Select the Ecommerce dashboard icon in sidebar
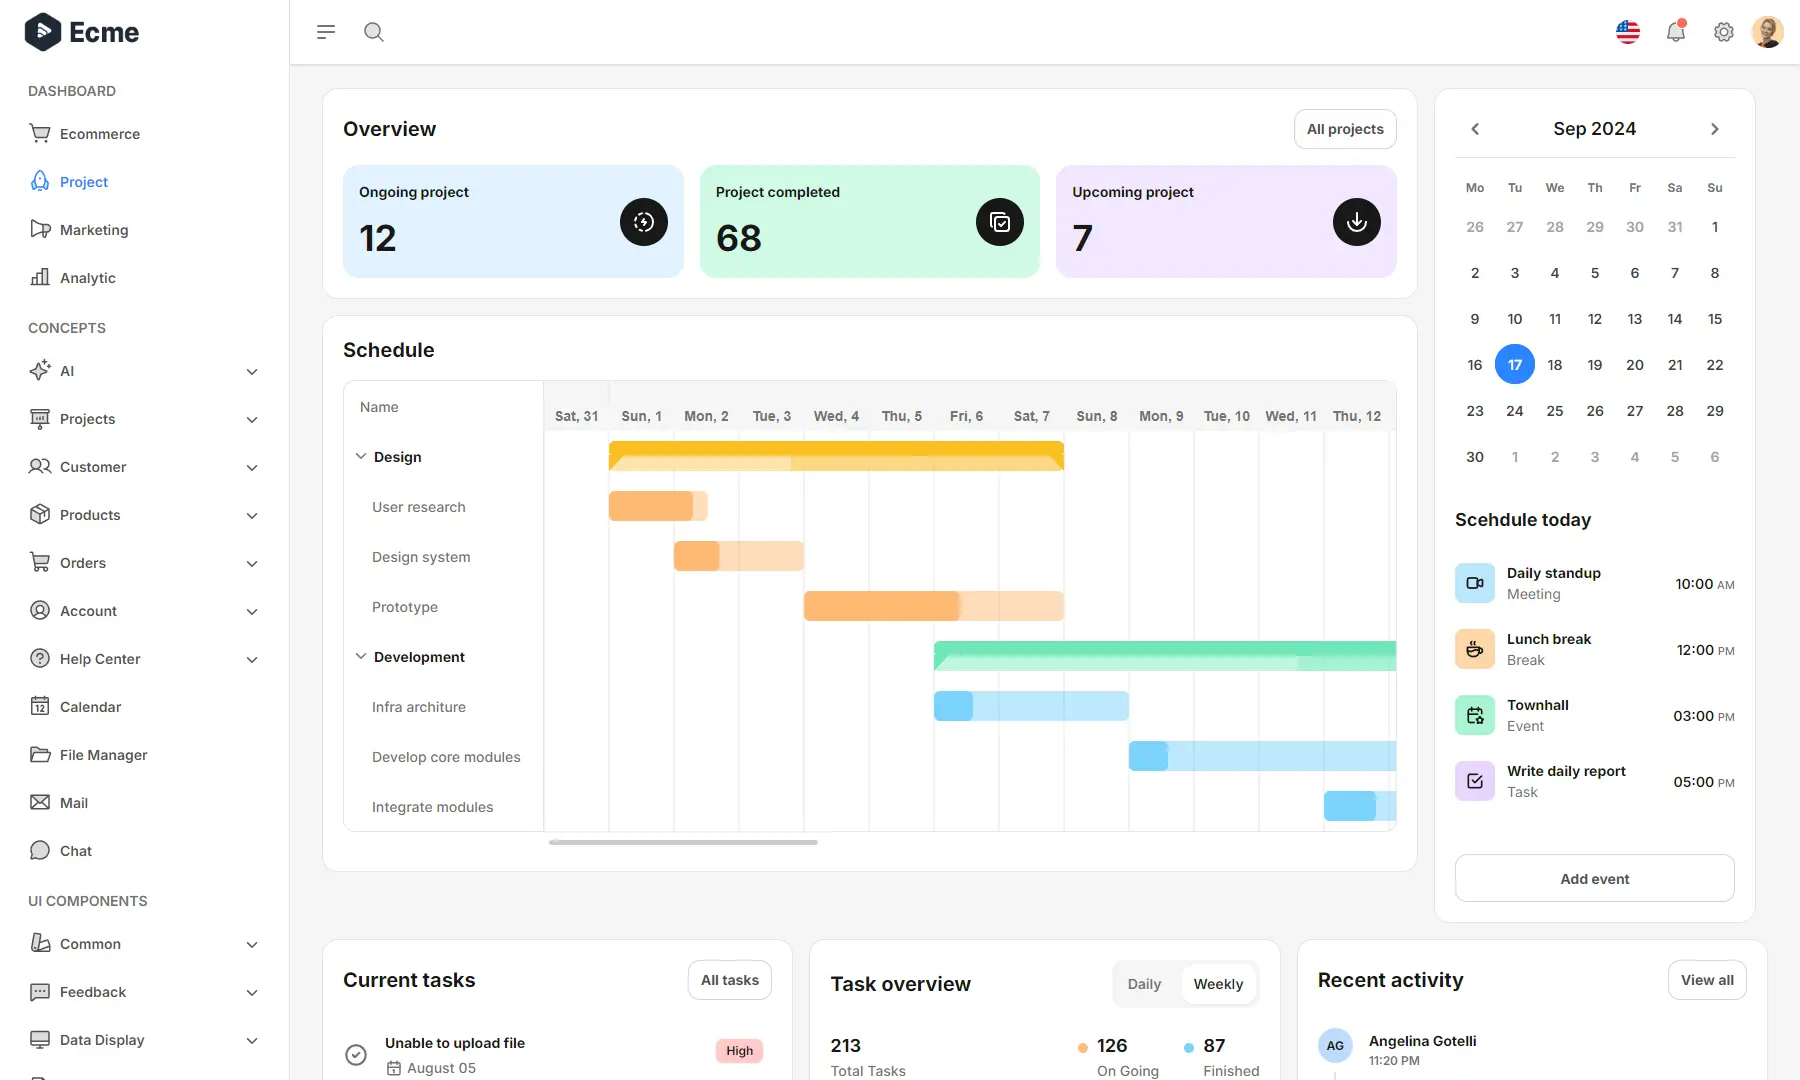The height and width of the screenshot is (1080, 1800). (x=39, y=133)
